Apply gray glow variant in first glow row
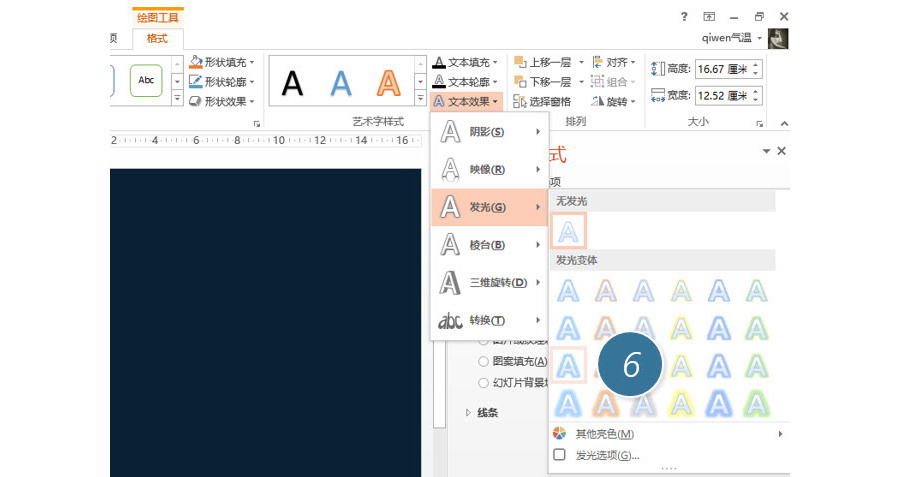This screenshot has width=900, height=477. [x=643, y=291]
